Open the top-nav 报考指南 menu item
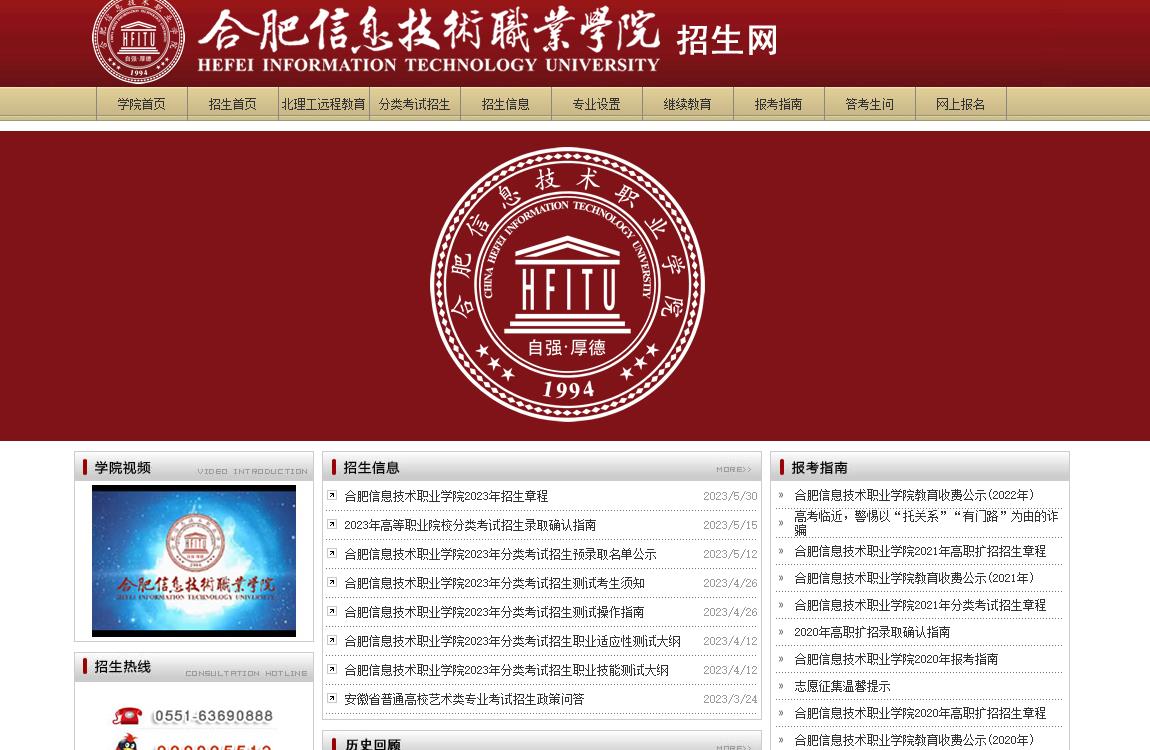This screenshot has height=750, width=1150. [x=778, y=104]
